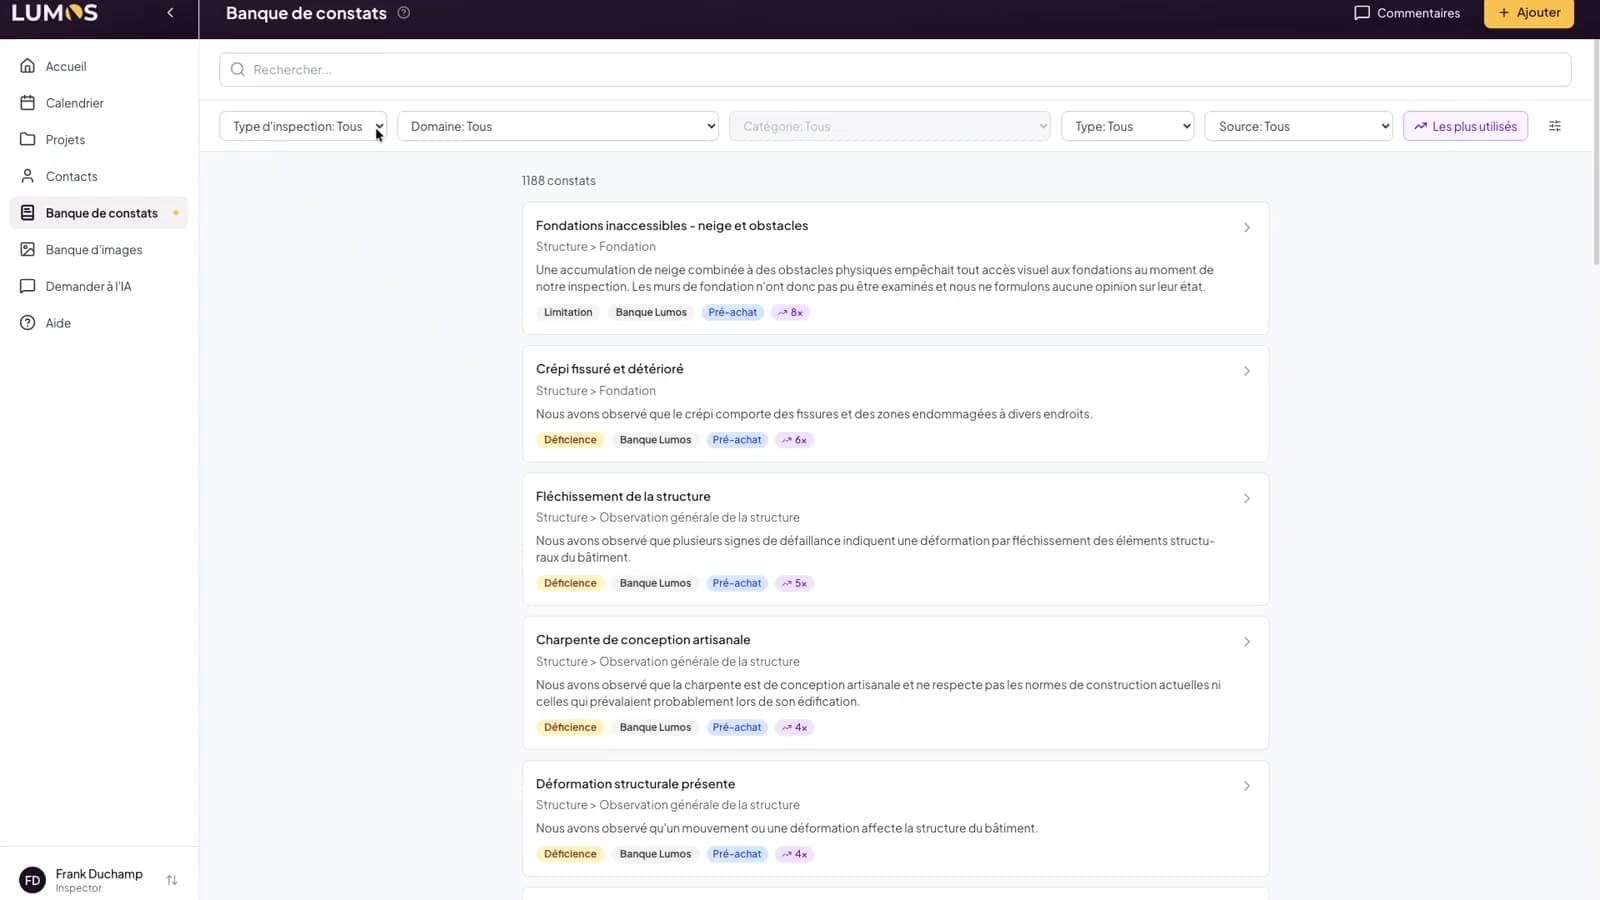
Task: Click the 8x usage badge
Action: coord(790,312)
